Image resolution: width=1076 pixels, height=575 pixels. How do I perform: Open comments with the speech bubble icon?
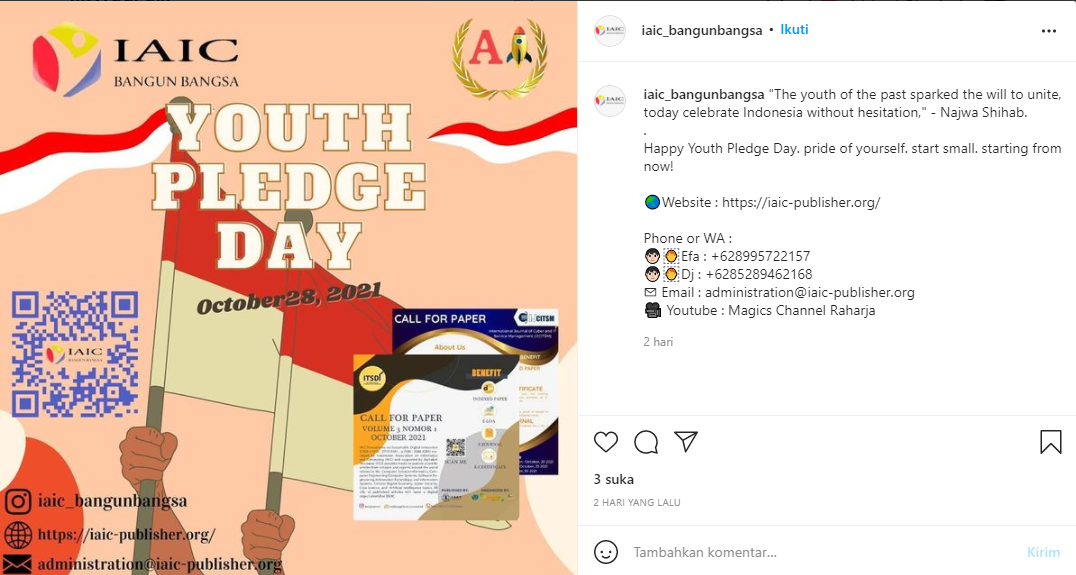(646, 442)
